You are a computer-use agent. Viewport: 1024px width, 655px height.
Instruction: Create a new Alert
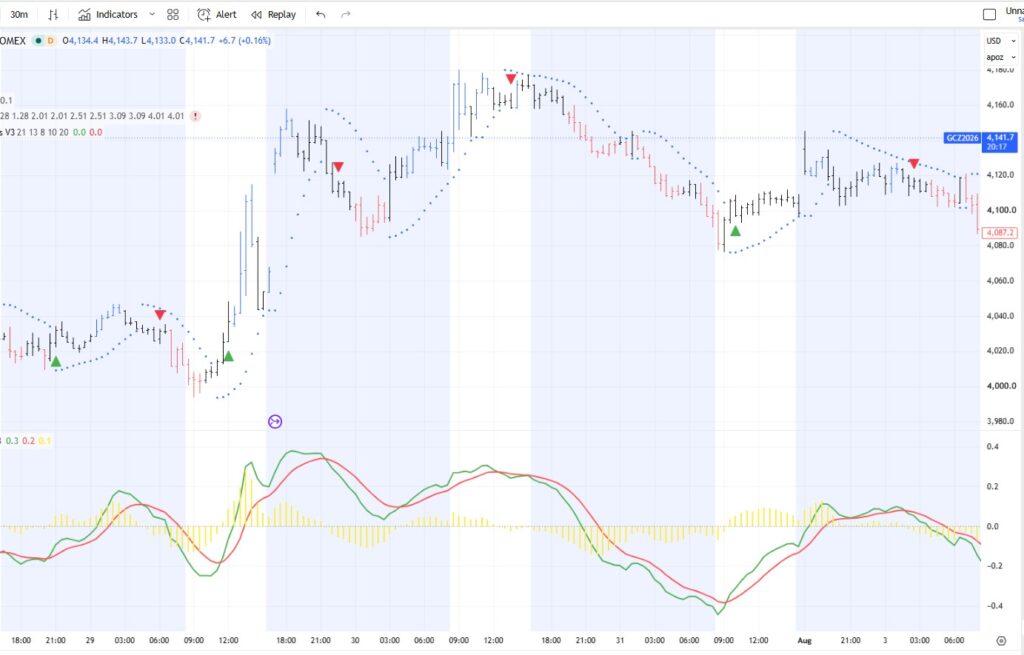coord(217,14)
